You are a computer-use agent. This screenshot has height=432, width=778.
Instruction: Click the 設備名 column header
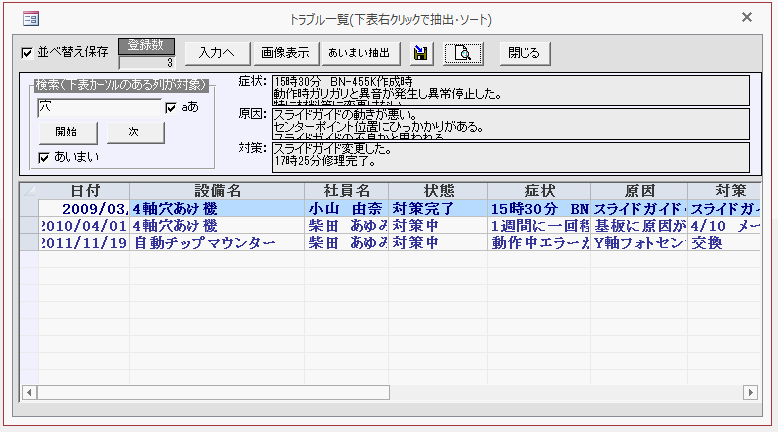pyautogui.click(x=217, y=191)
